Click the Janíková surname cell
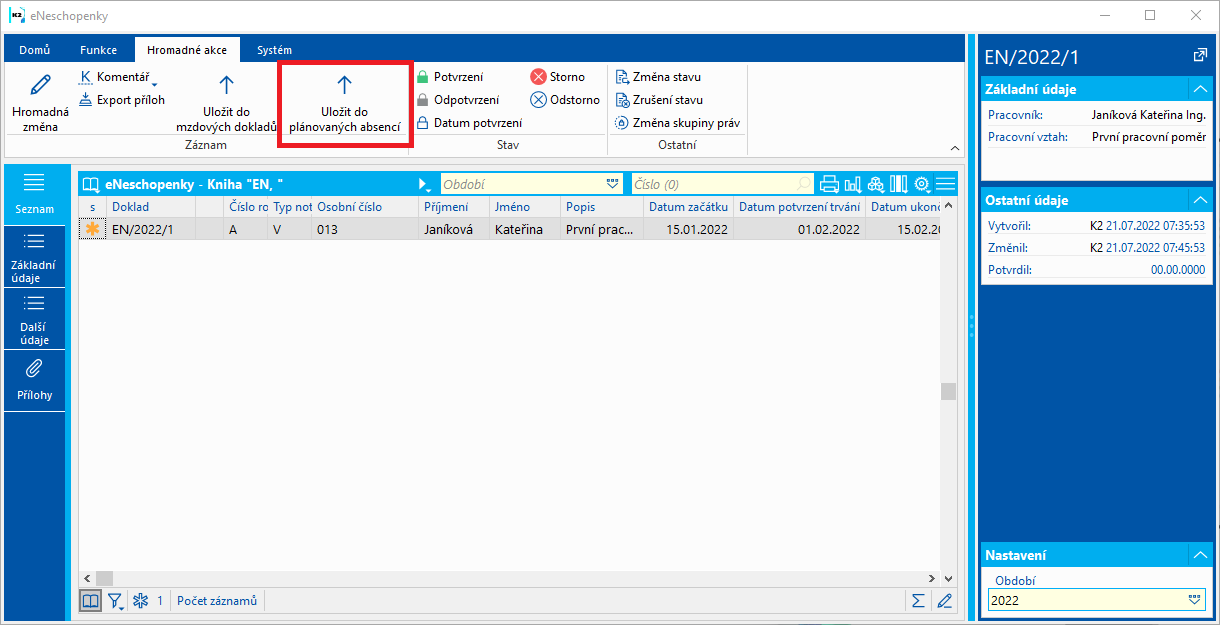The width and height of the screenshot is (1220, 625). coord(453,229)
